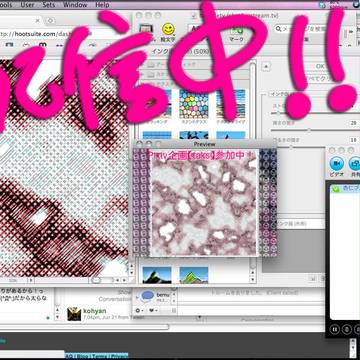Image resolution: width=360 pixels, height=360 pixels.
Task: Open the User menu
Action: pyautogui.click(x=27, y=5)
